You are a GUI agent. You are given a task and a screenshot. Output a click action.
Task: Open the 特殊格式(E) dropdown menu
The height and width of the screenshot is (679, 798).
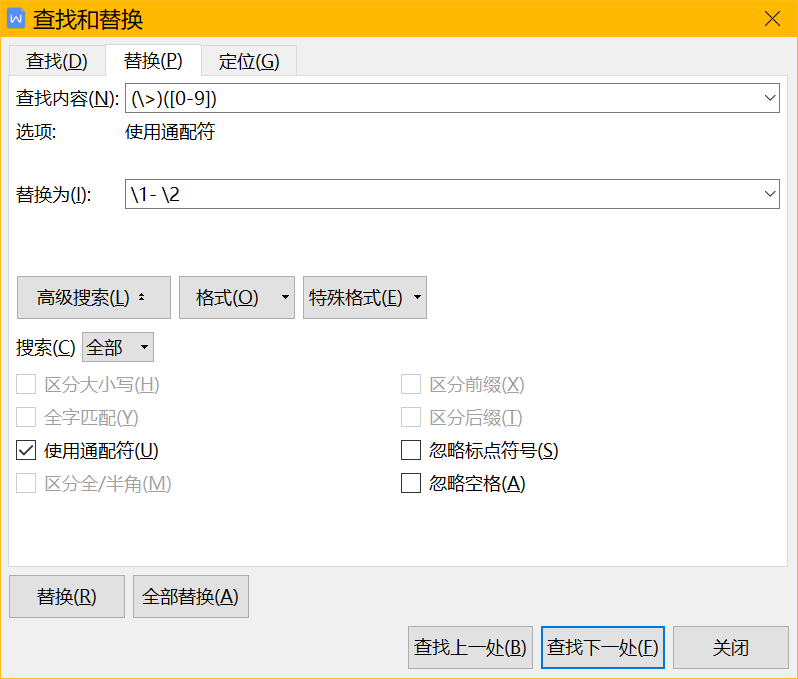point(364,298)
